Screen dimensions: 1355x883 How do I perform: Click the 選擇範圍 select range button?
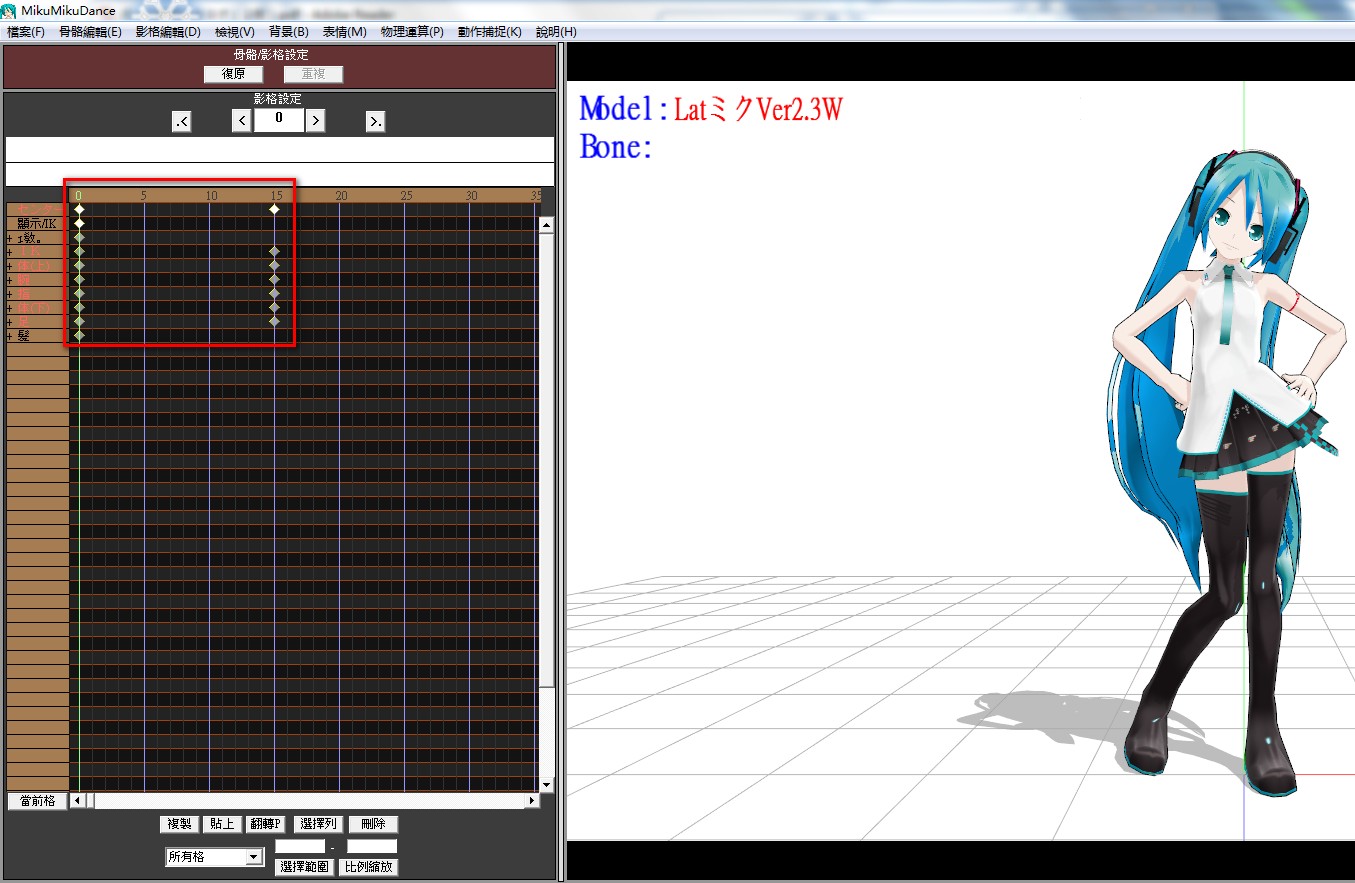coord(304,867)
